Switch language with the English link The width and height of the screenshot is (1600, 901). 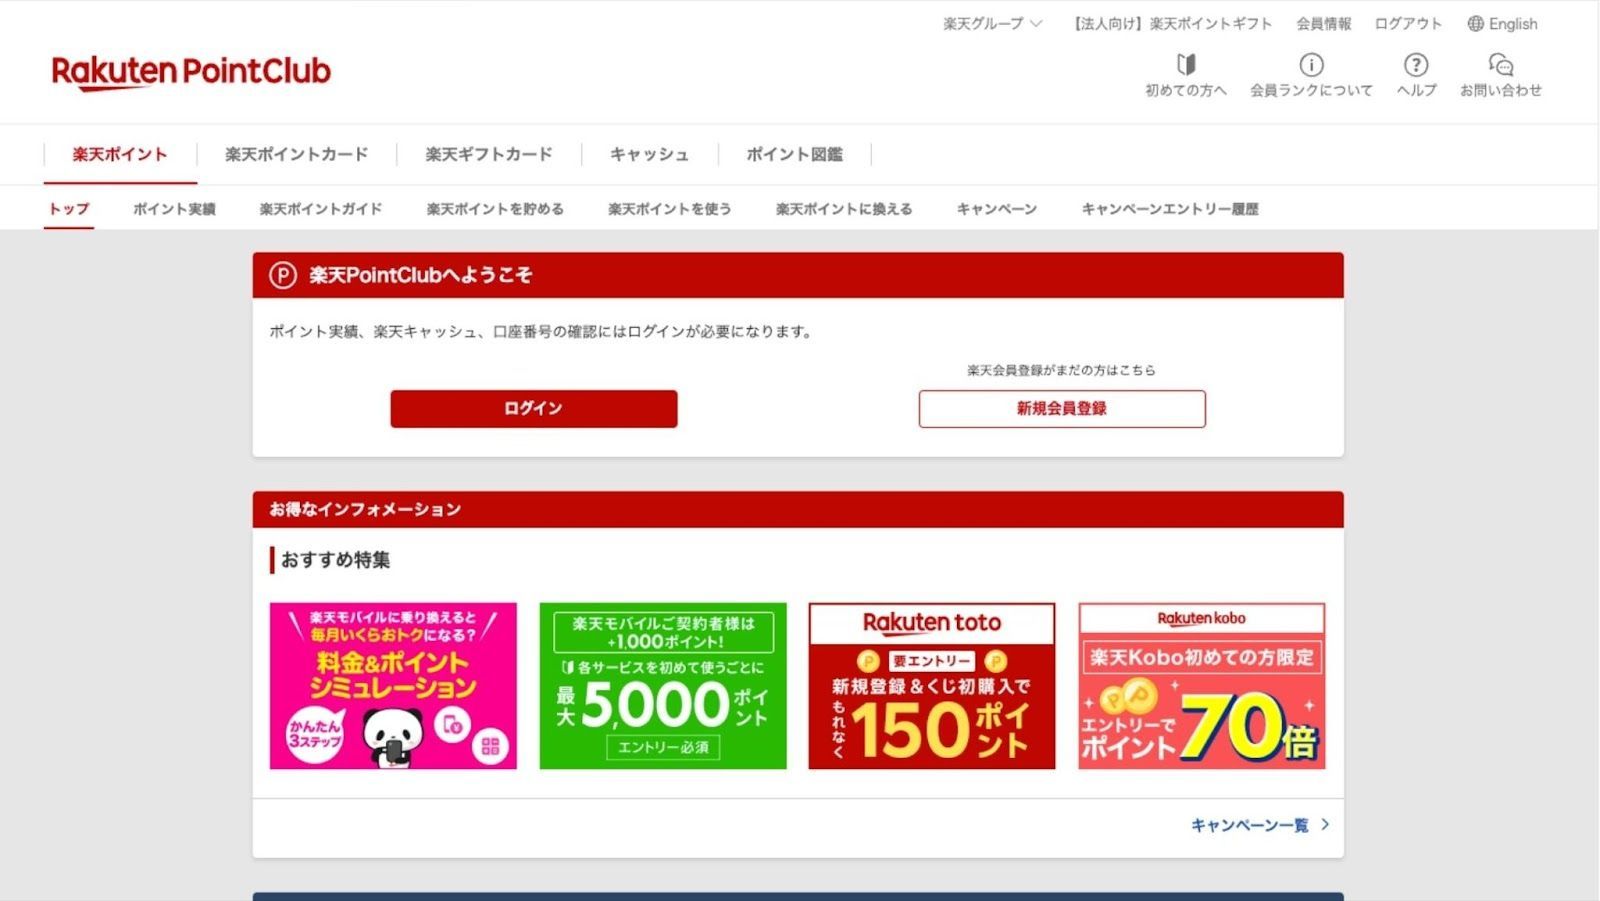pyautogui.click(x=1513, y=24)
